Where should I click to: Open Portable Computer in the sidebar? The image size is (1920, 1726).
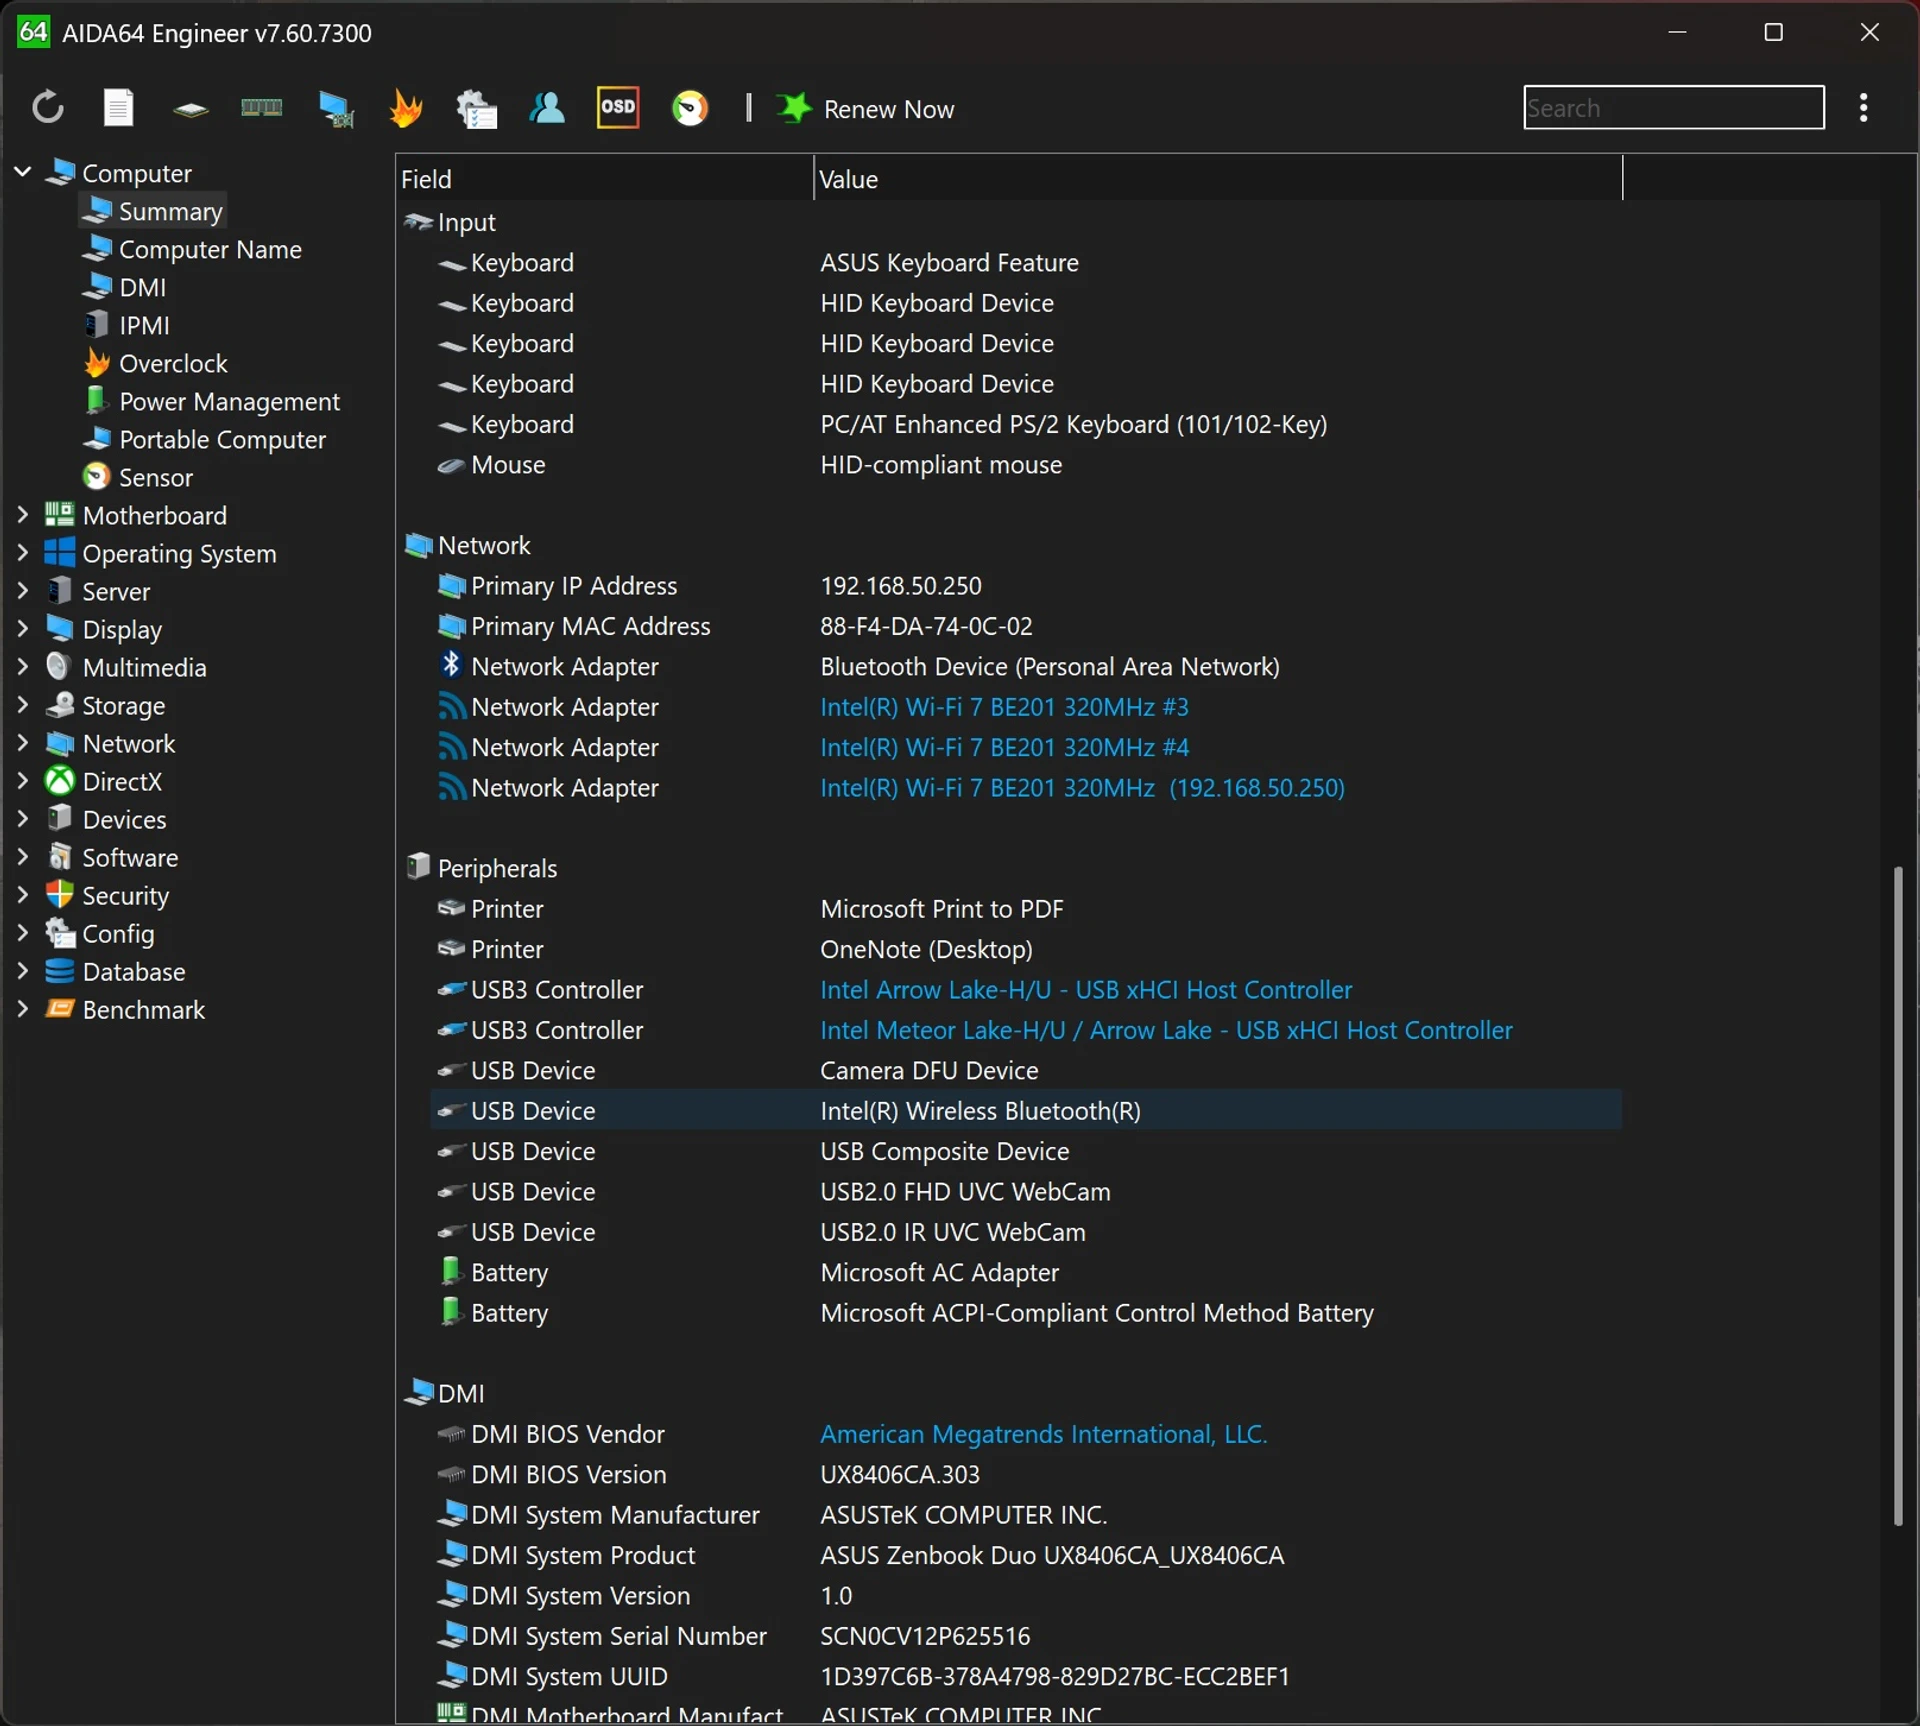[204, 439]
